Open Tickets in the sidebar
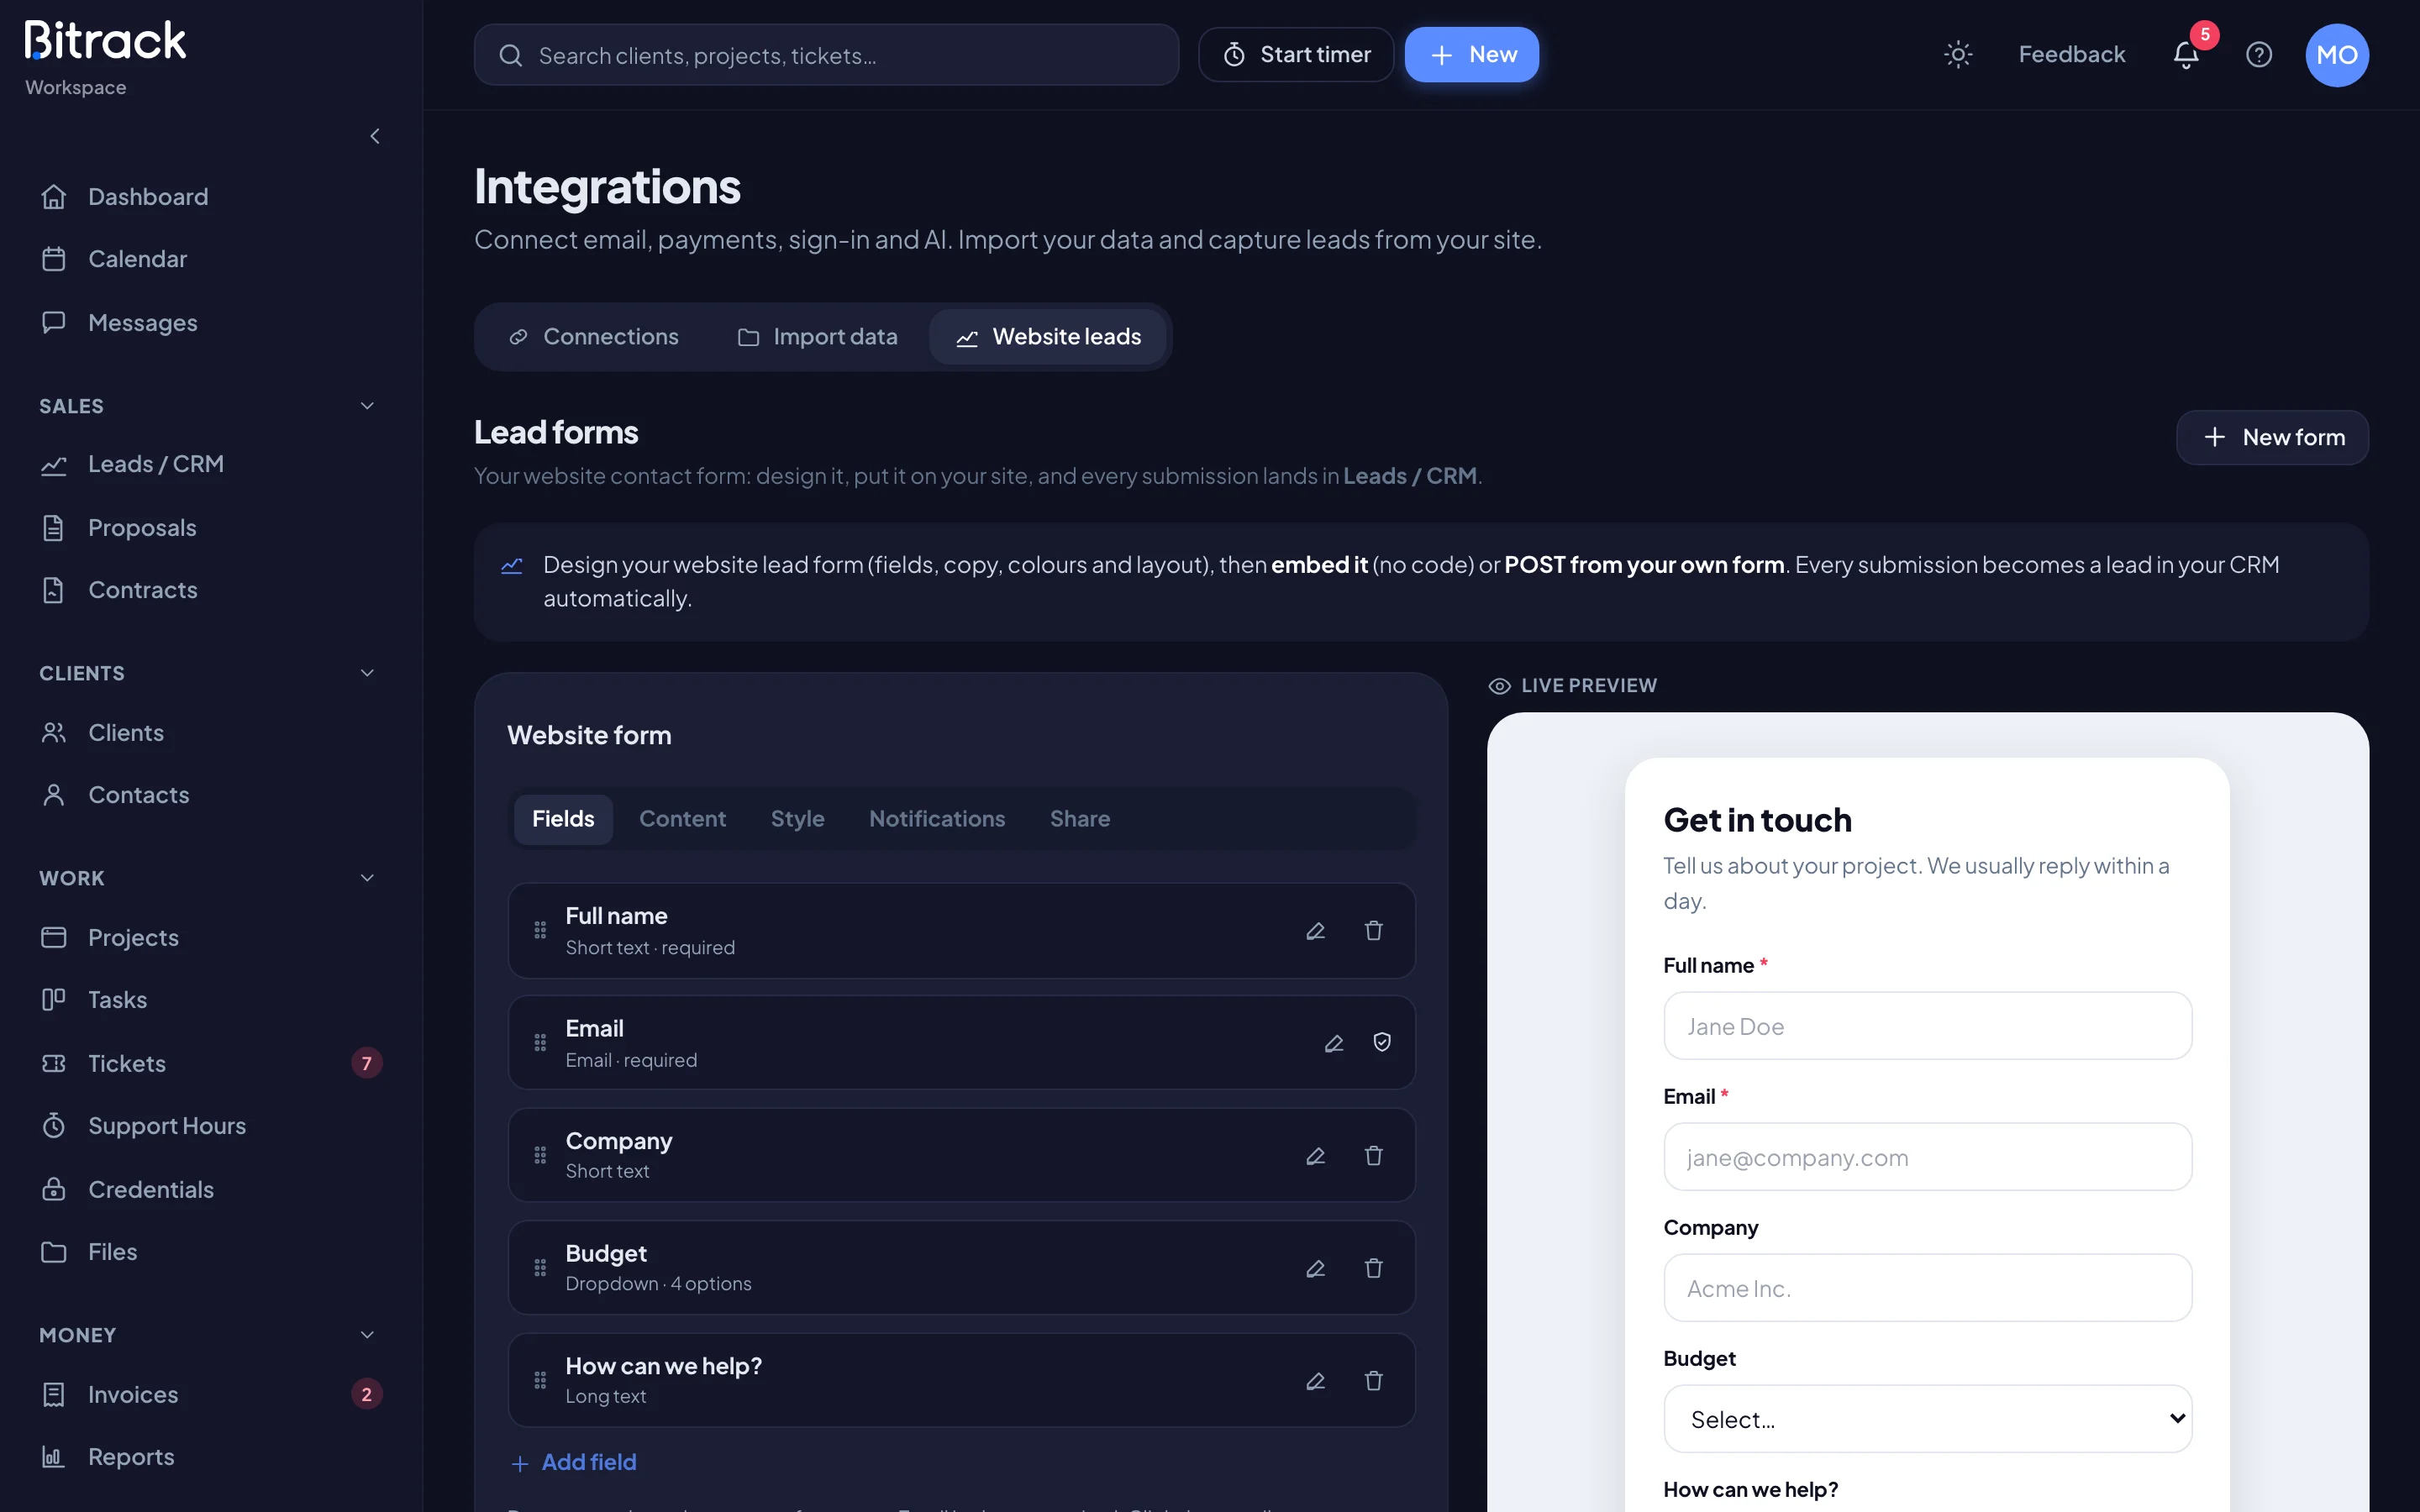This screenshot has height=1512, width=2420. 210,1063
